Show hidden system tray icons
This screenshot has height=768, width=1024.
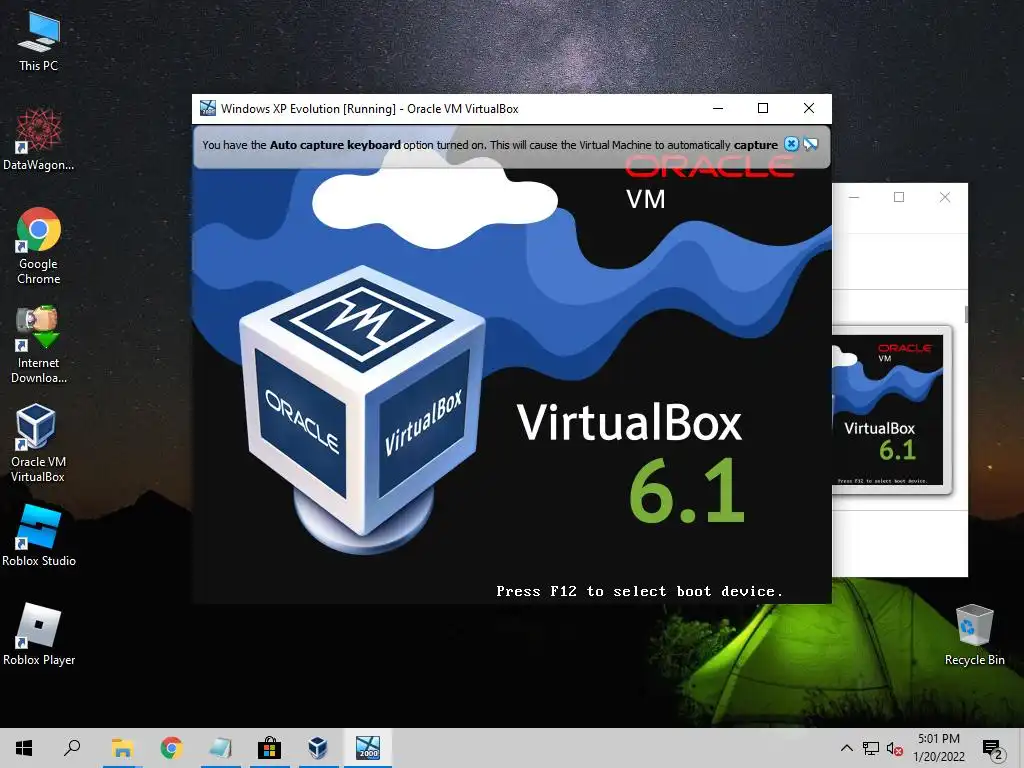[x=846, y=748]
